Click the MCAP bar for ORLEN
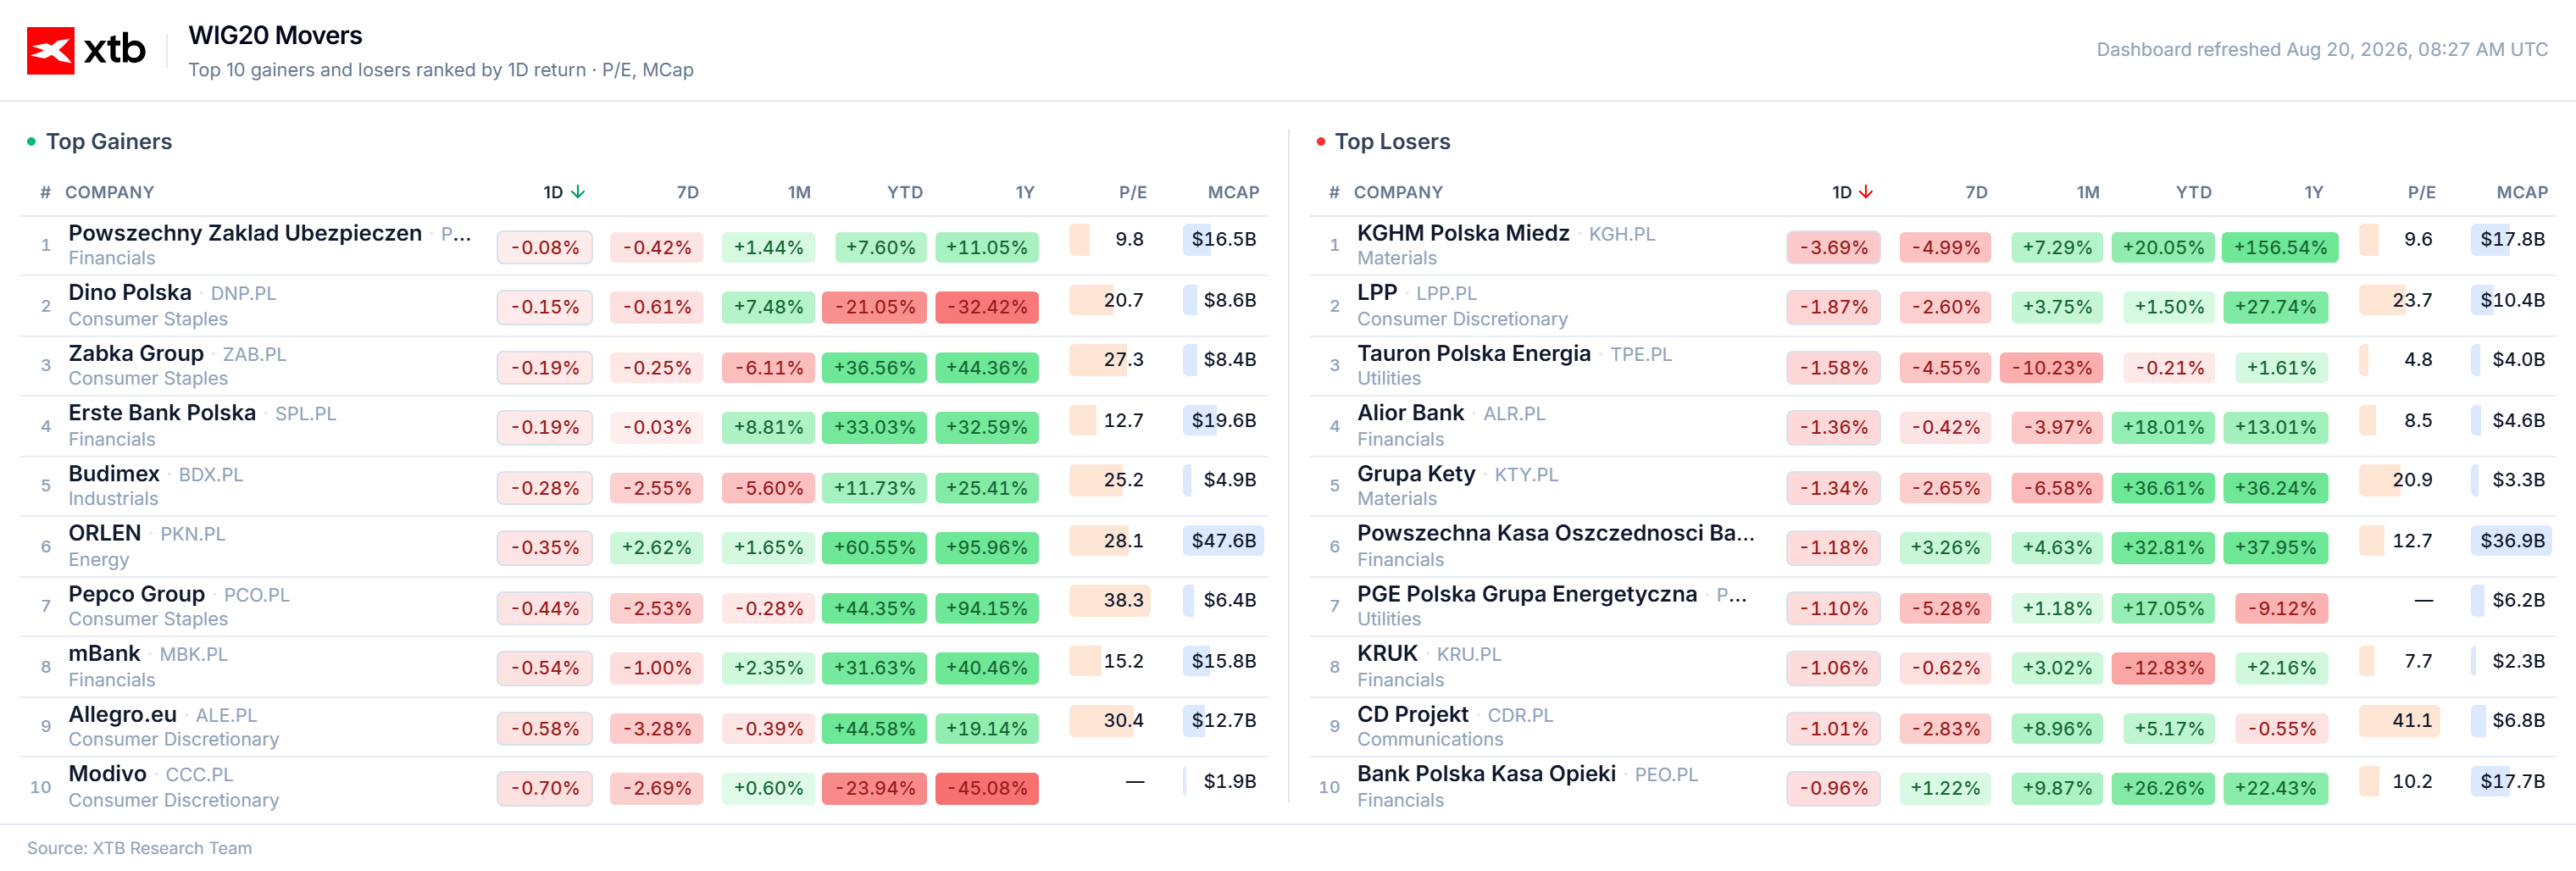The image size is (2576, 871). point(1223,541)
